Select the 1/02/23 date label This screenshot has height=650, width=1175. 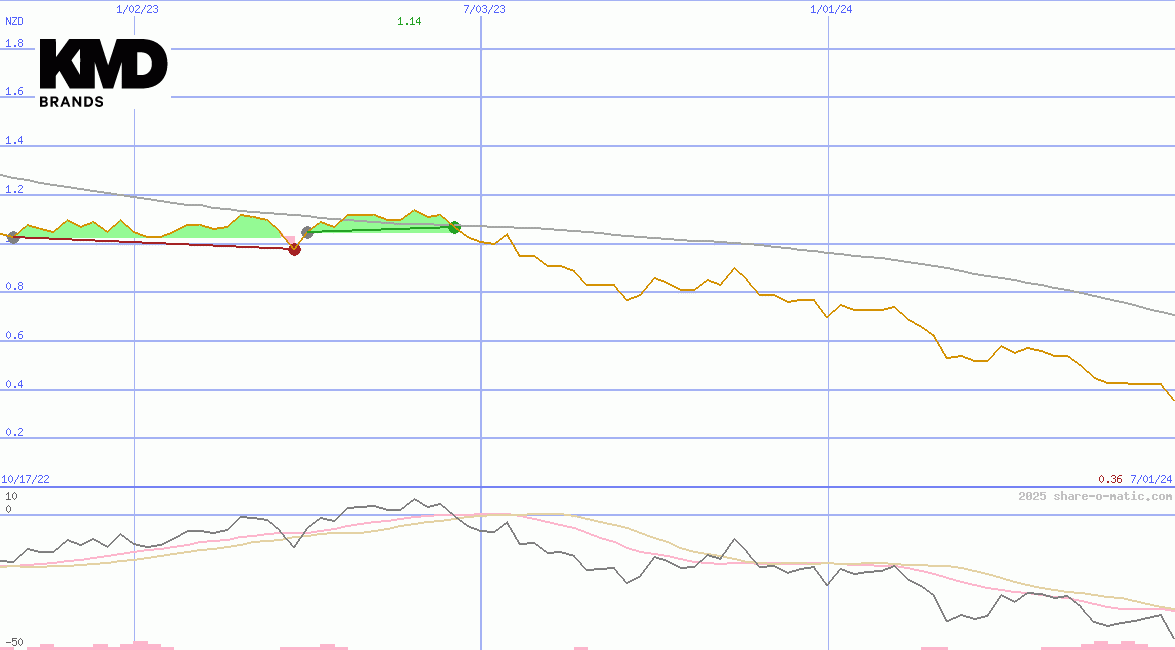click(x=137, y=9)
